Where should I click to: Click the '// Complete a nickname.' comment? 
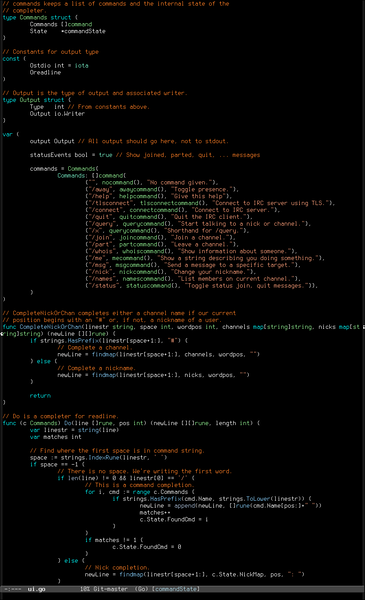pyautogui.click(x=96, y=368)
